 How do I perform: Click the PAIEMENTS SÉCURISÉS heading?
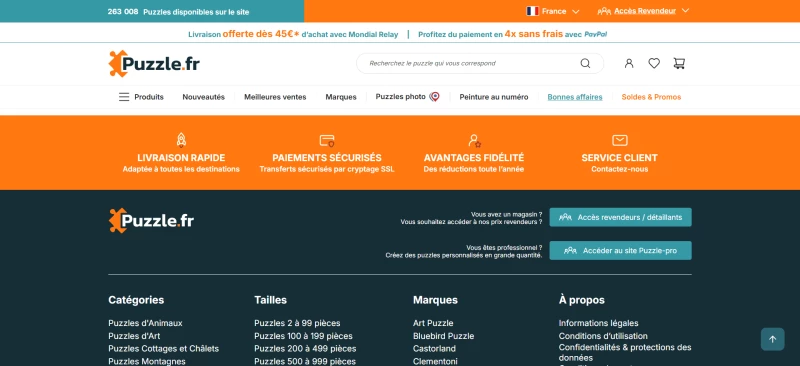point(327,158)
